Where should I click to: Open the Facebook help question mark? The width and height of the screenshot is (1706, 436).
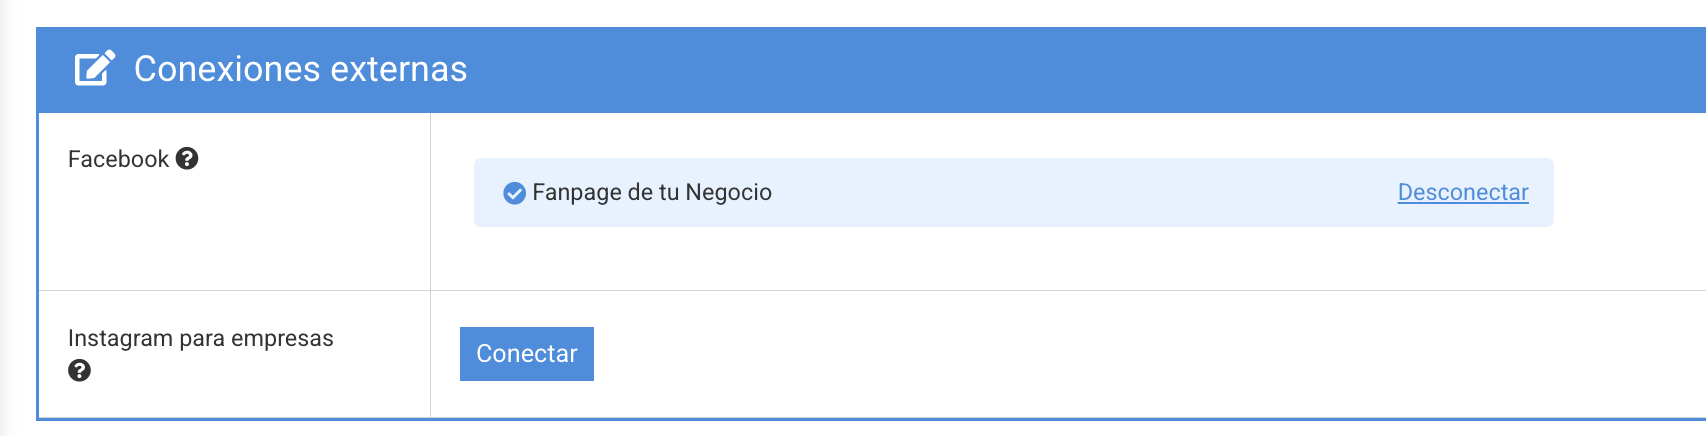[x=187, y=159]
